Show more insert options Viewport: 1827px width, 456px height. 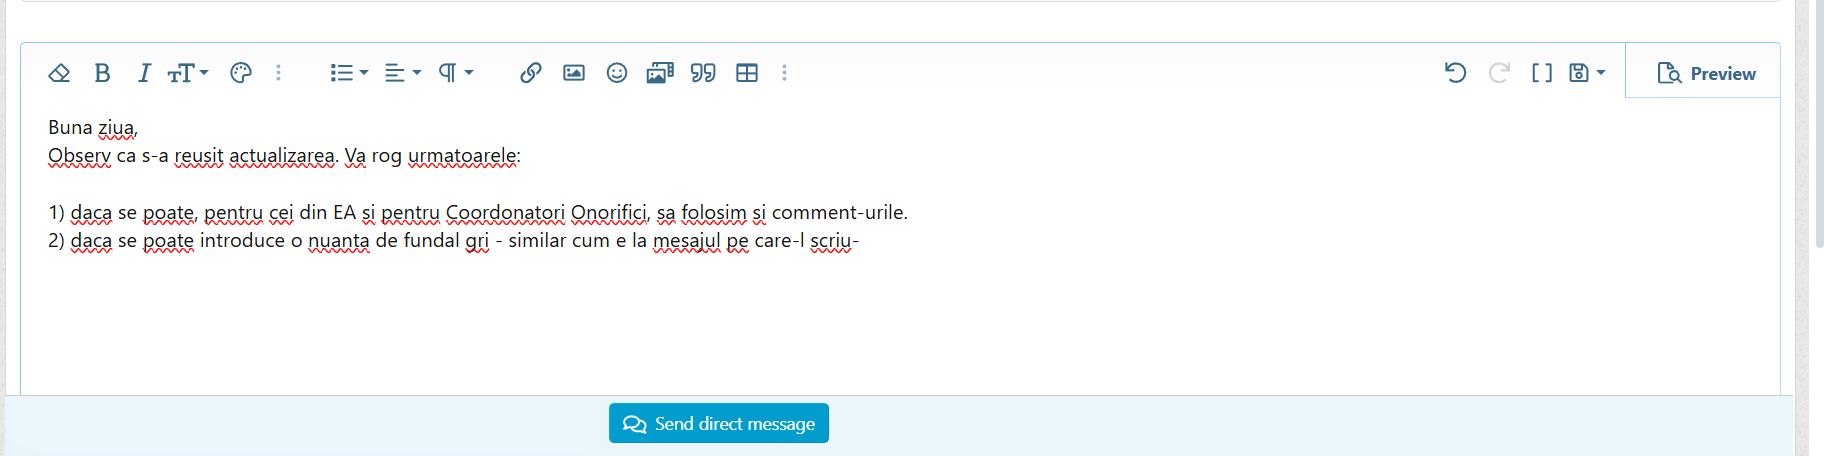pos(785,73)
